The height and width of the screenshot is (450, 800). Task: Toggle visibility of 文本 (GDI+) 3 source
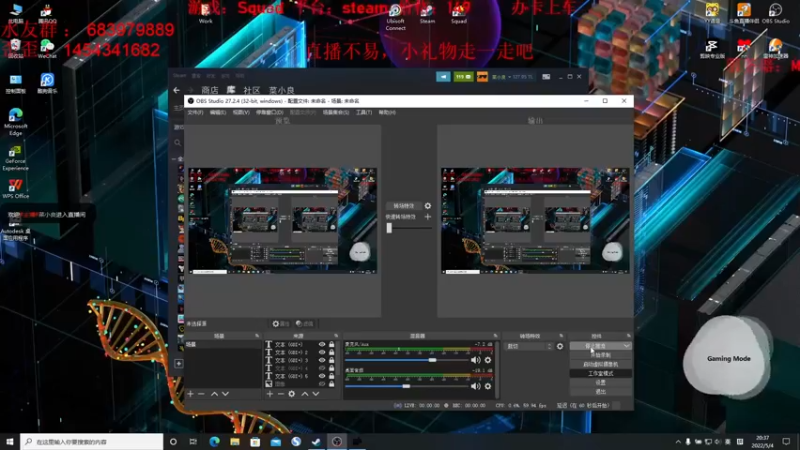(x=322, y=360)
